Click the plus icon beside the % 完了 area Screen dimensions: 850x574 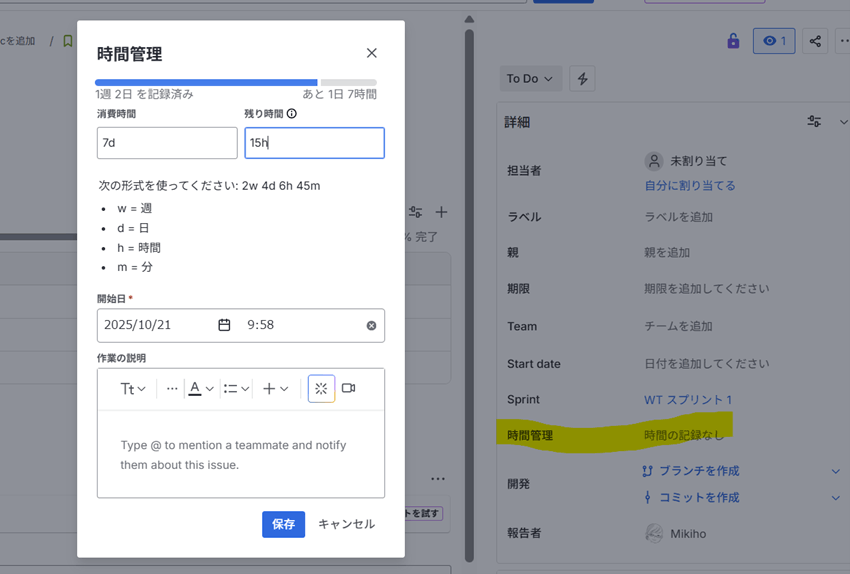click(441, 212)
